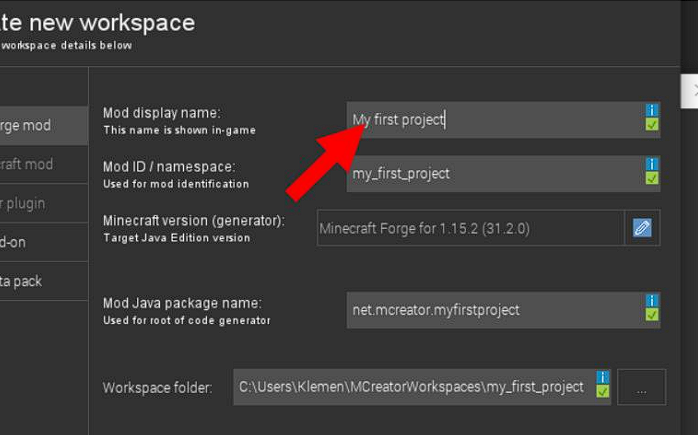
Task: Switch to the plugin workspace type
Action: pos(40,203)
